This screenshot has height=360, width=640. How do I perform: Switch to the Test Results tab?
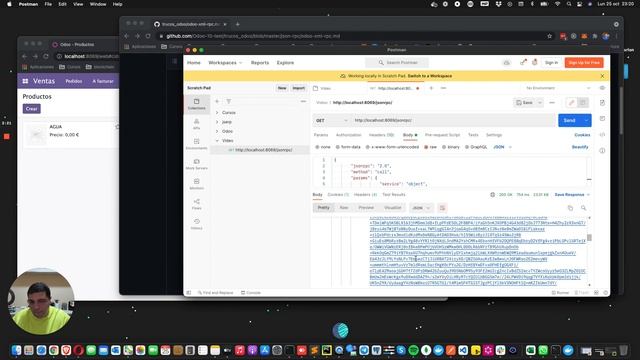coord(393,195)
